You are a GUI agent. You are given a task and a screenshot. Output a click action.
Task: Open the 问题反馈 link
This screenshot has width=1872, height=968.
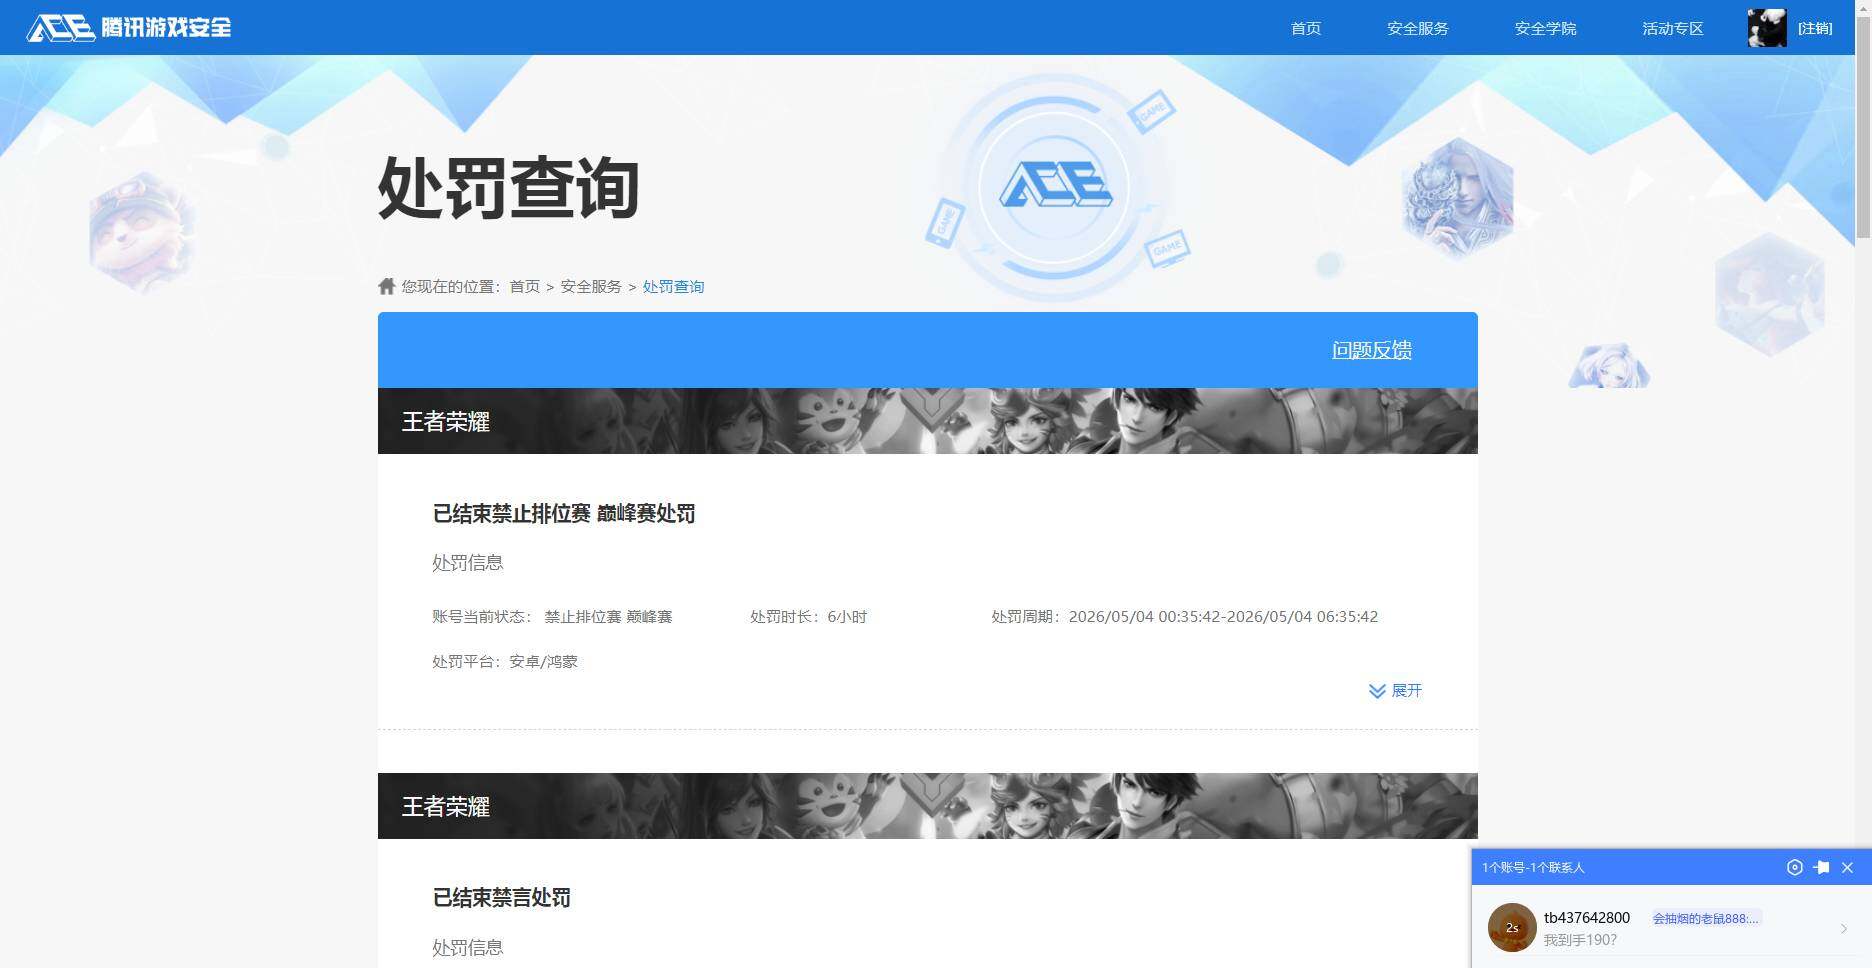tap(1371, 350)
